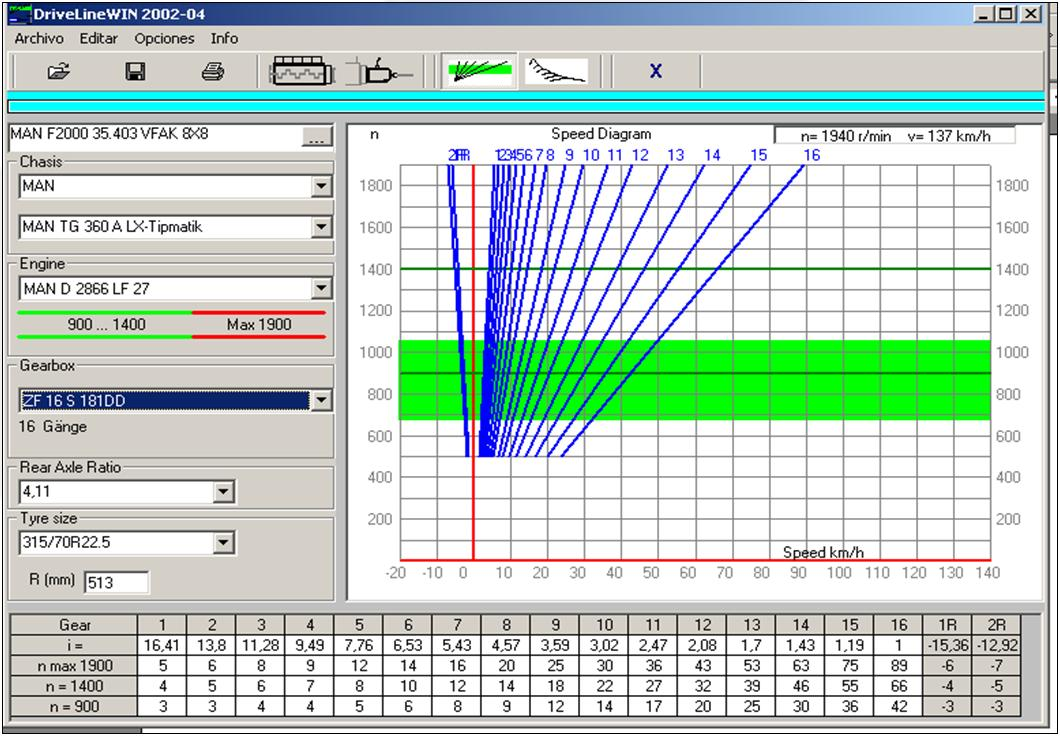Open the Opciones menu
1060x736 pixels.
(164, 39)
